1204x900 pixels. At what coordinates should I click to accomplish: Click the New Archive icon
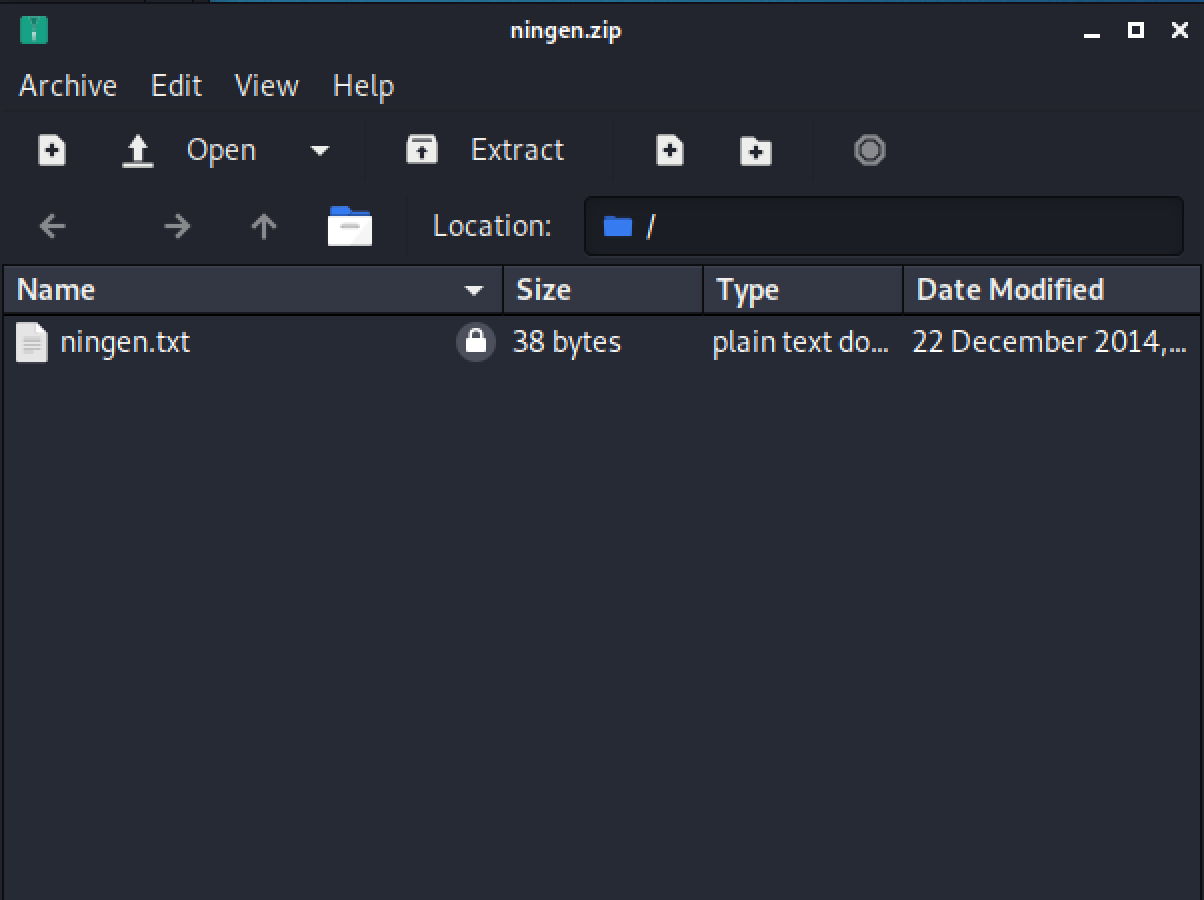click(51, 150)
